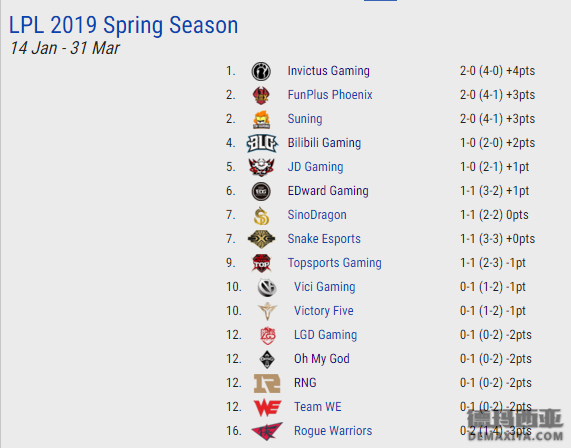
Task: Click the FunPlus Phoenix logo icon
Action: (261, 95)
